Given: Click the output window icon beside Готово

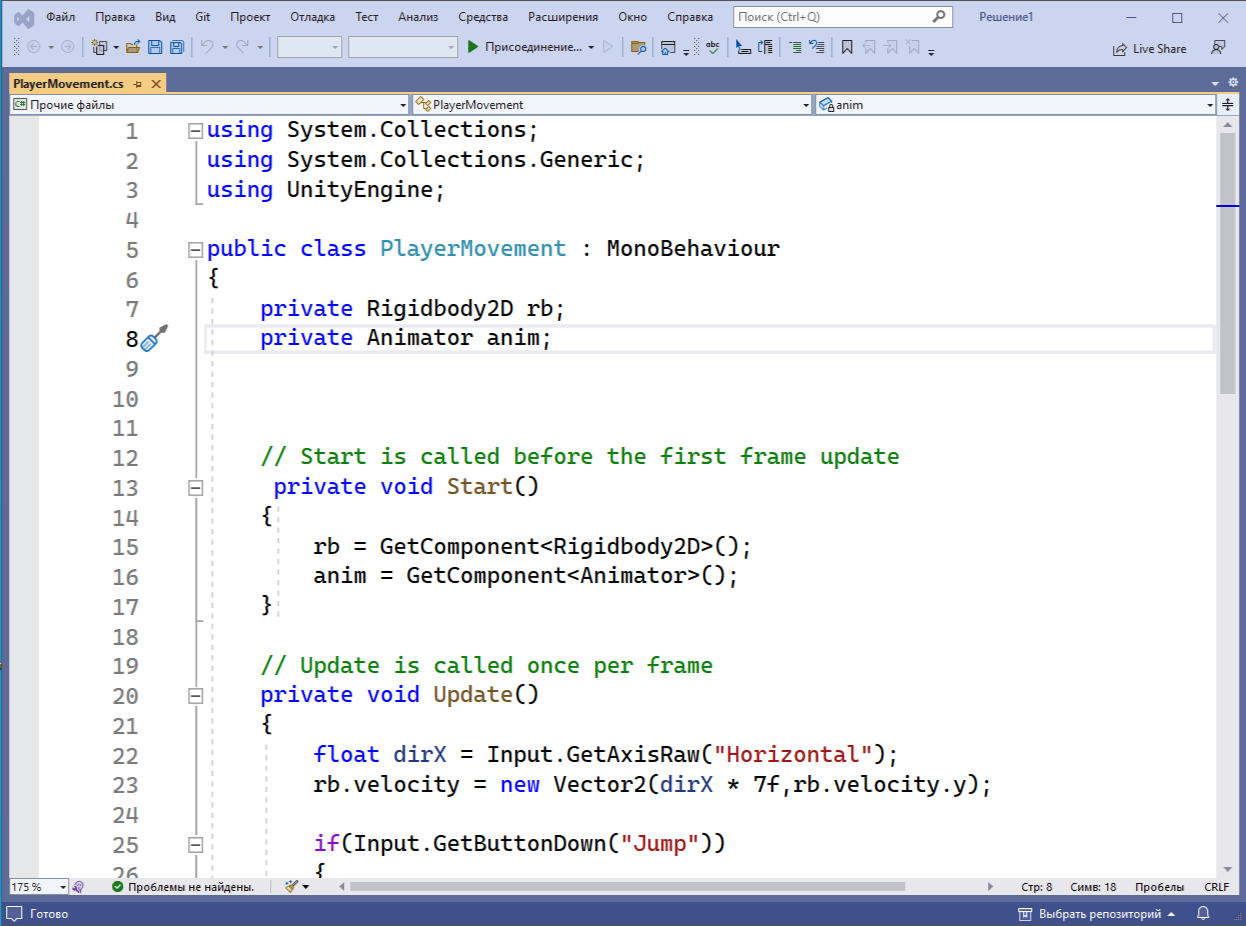Looking at the screenshot, I should (x=15, y=913).
